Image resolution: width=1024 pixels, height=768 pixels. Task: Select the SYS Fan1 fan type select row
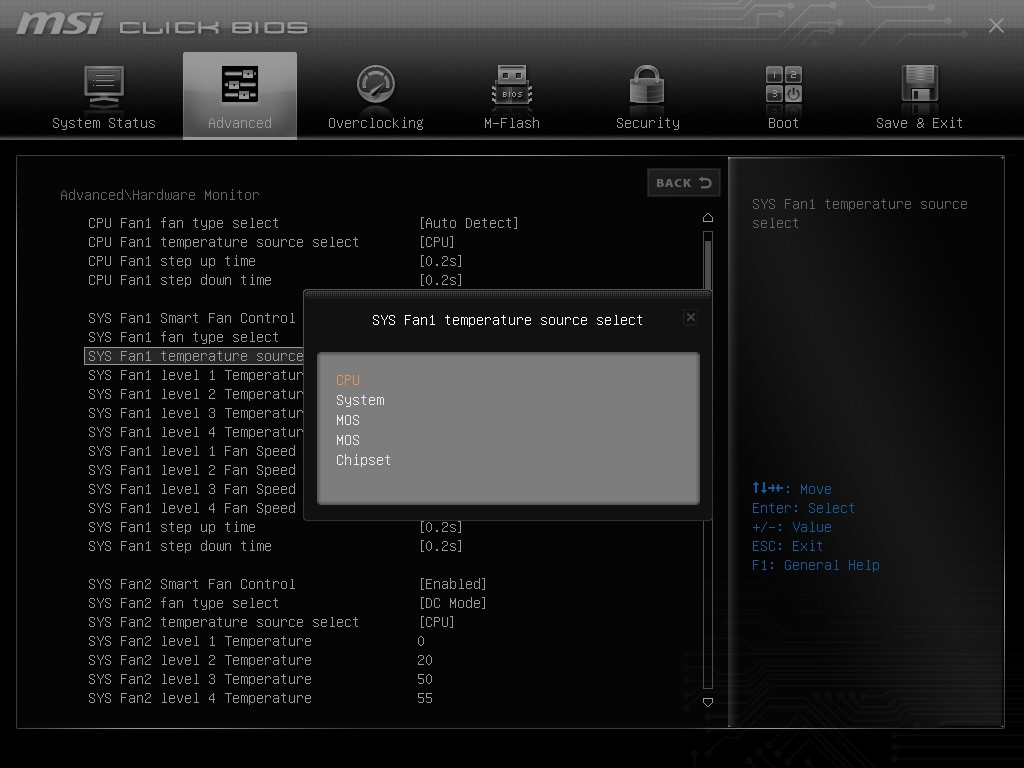184,337
